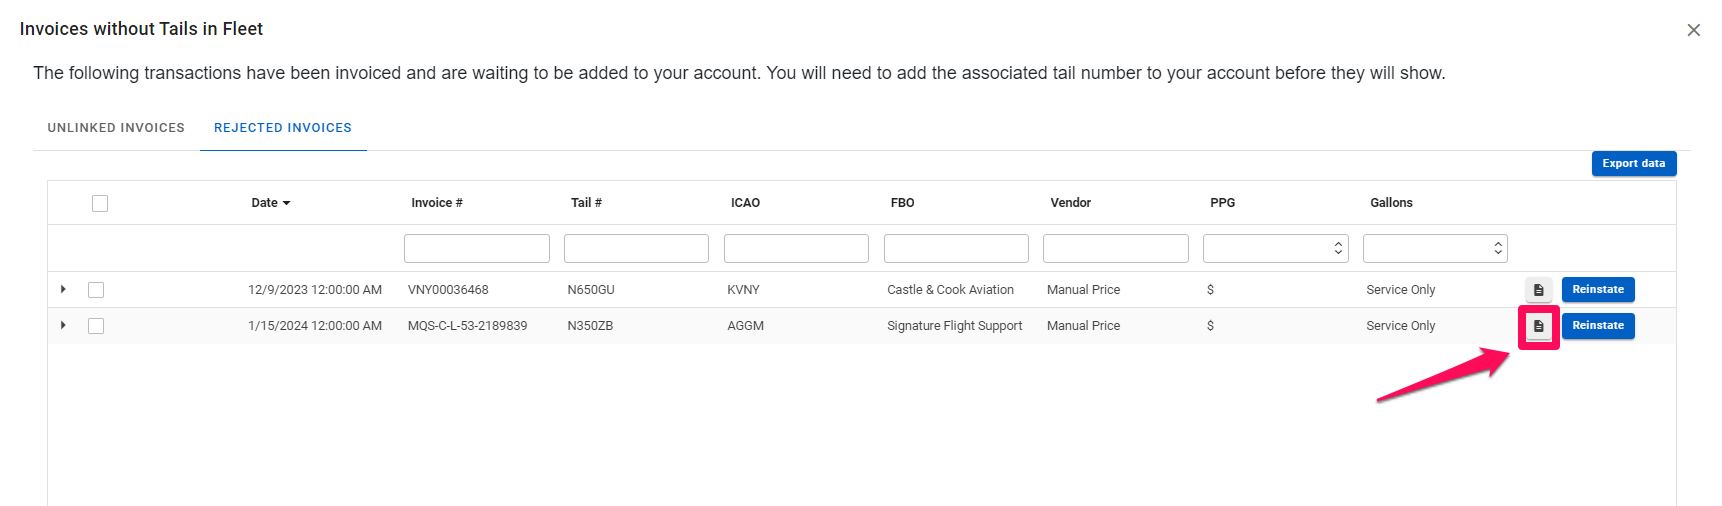Sort by Date column arrow

click(287, 203)
